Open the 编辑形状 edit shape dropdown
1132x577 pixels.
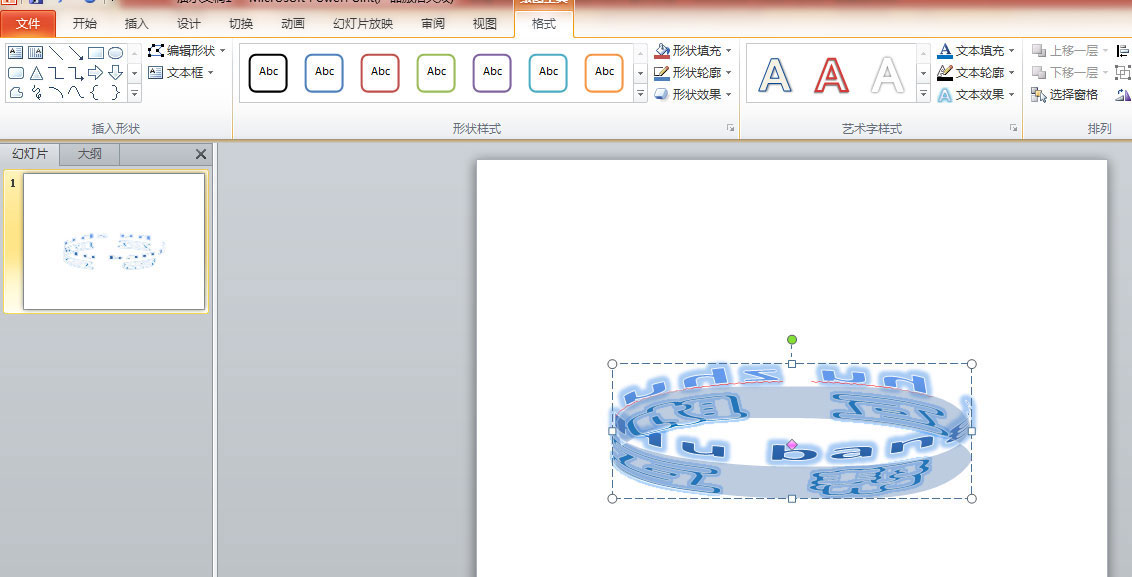pos(187,50)
